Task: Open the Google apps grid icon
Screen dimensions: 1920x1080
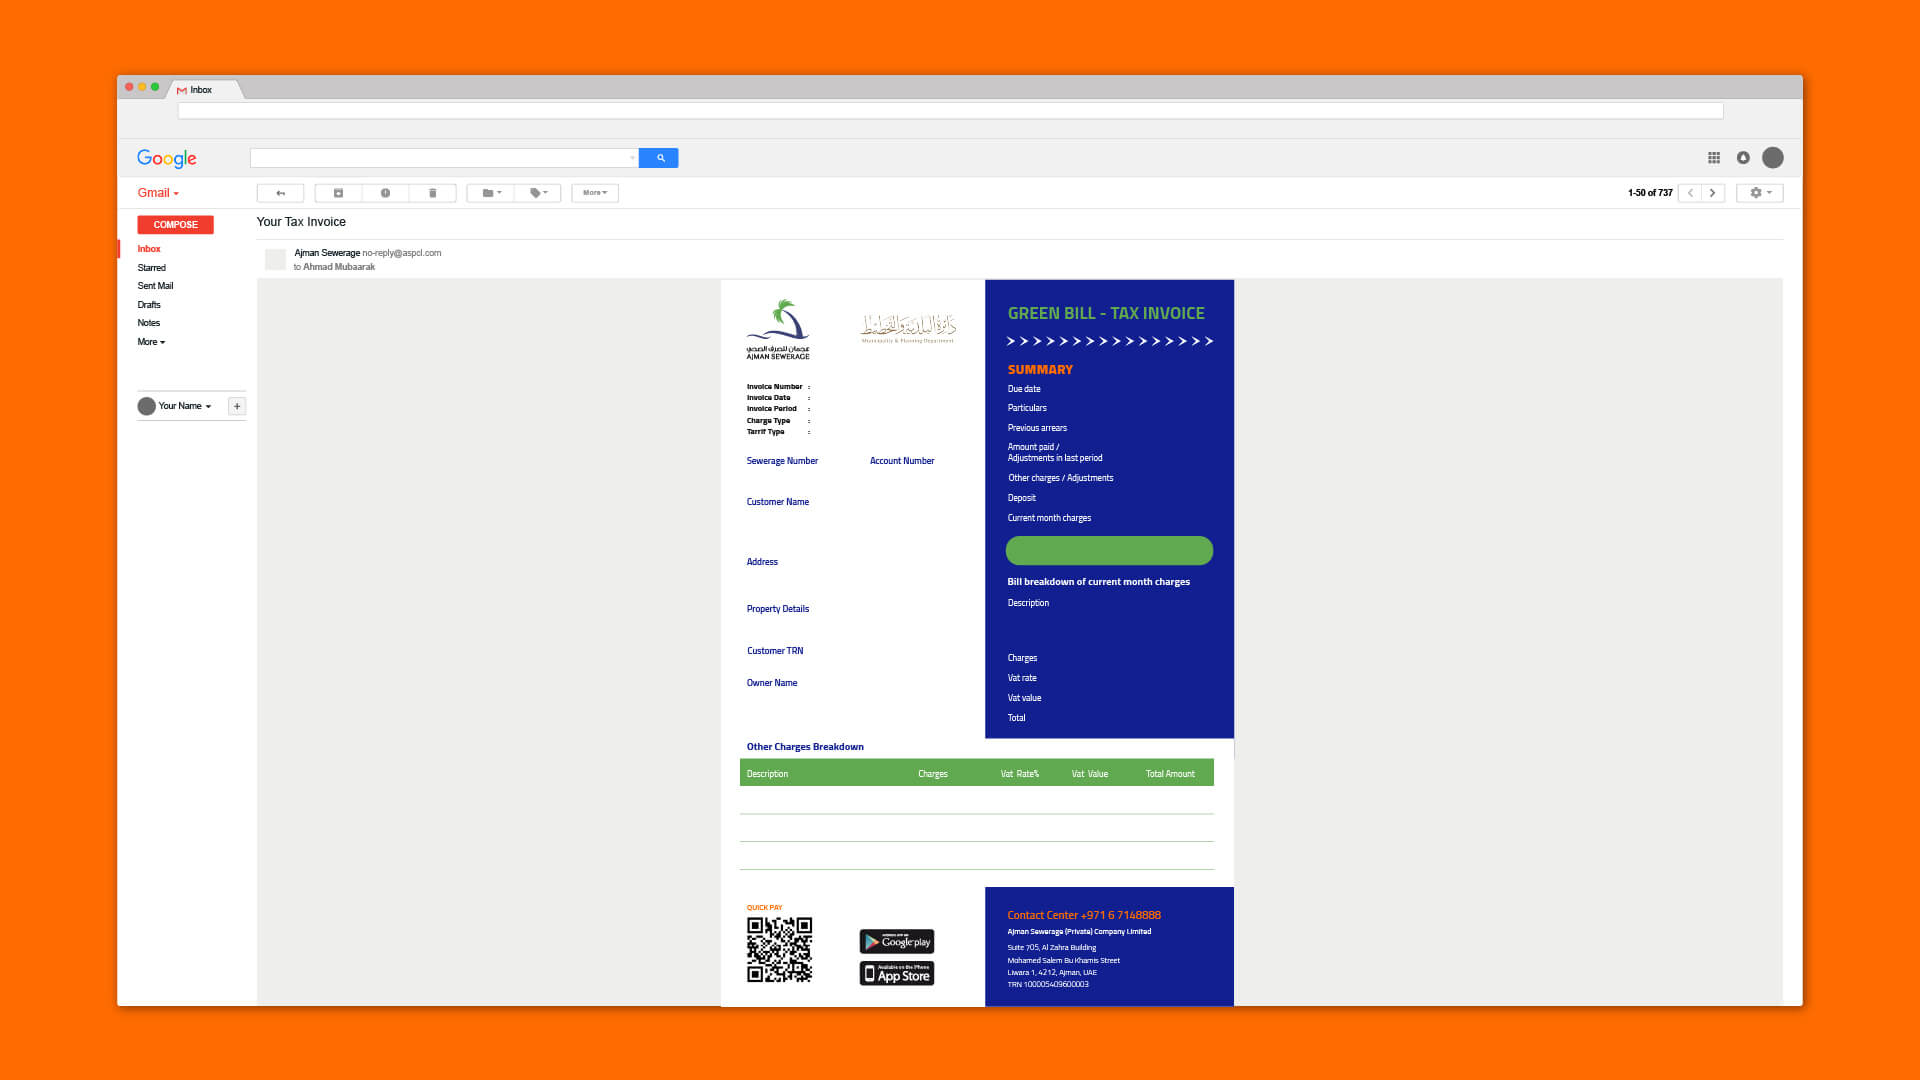Action: point(1714,158)
